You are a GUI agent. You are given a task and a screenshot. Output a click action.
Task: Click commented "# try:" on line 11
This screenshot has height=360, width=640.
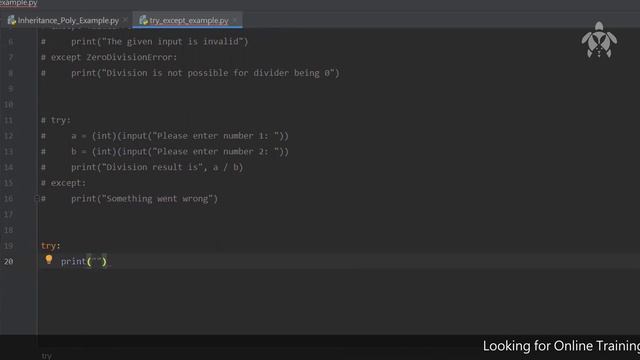[56, 120]
